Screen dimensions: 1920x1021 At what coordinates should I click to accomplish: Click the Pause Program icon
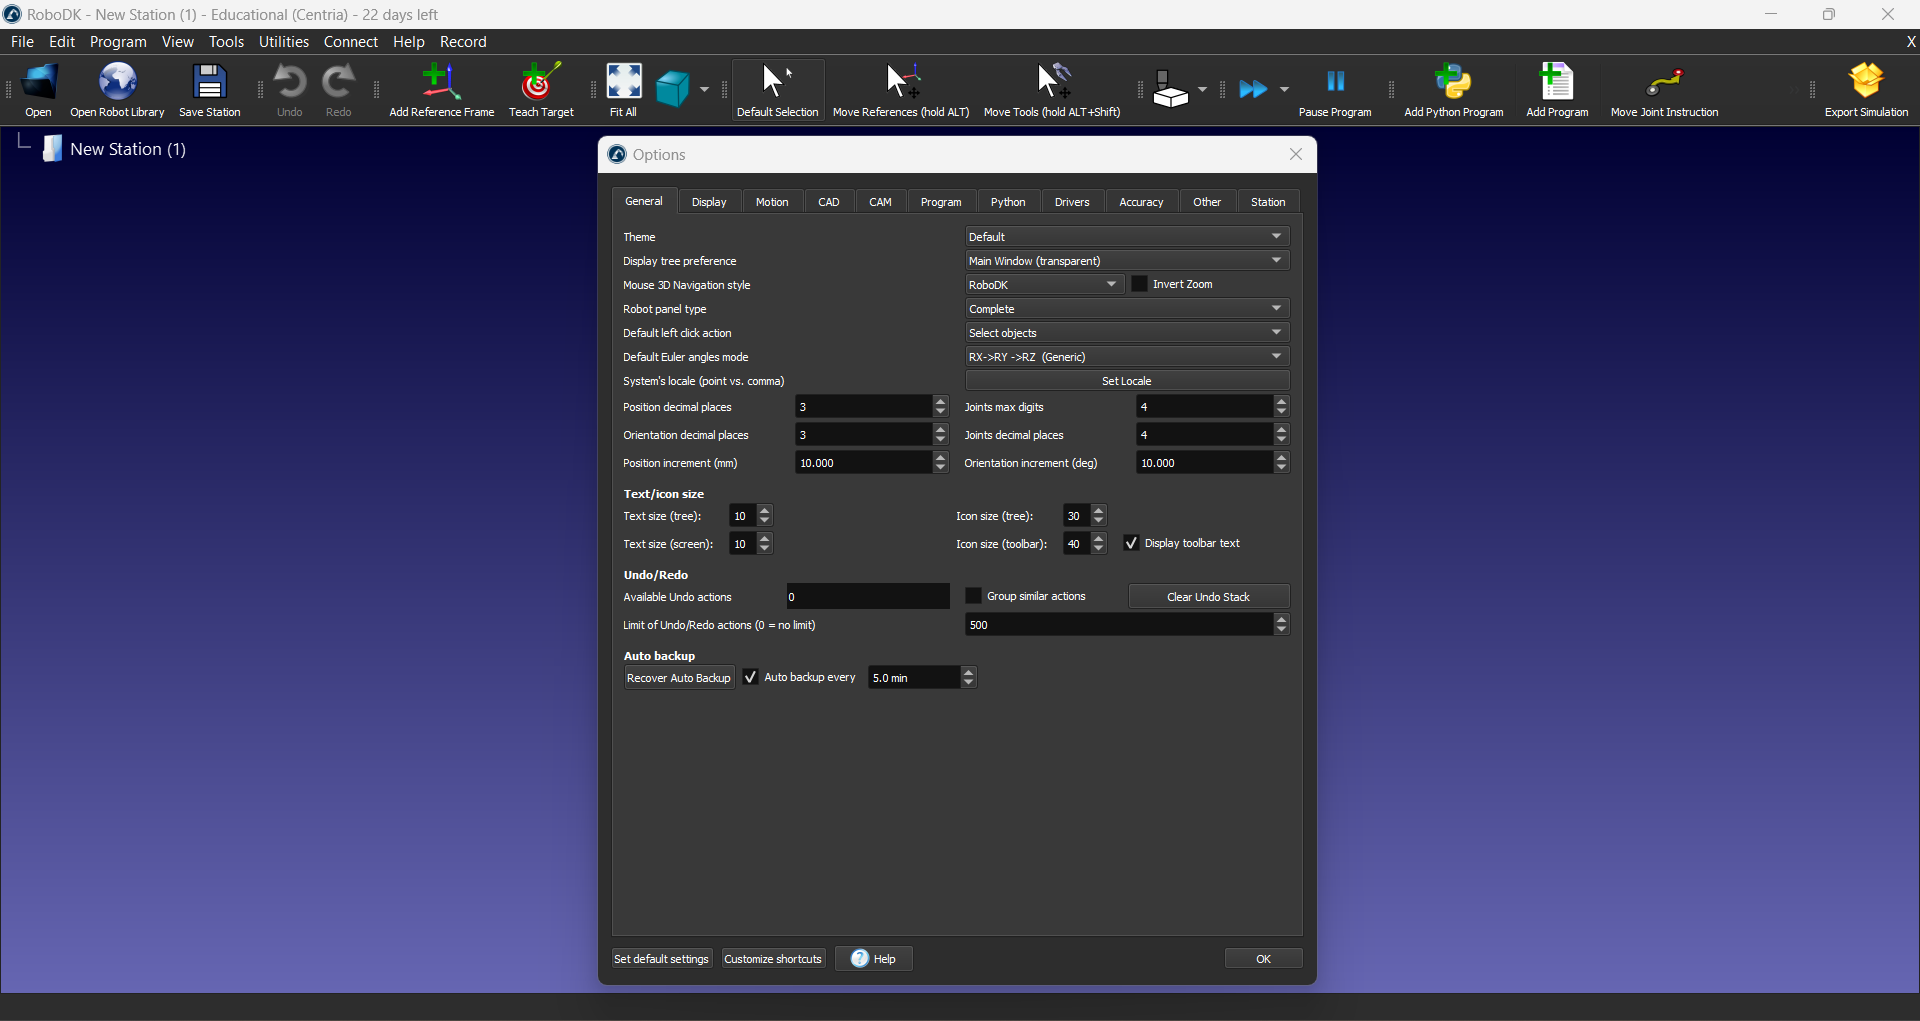coord(1335,84)
